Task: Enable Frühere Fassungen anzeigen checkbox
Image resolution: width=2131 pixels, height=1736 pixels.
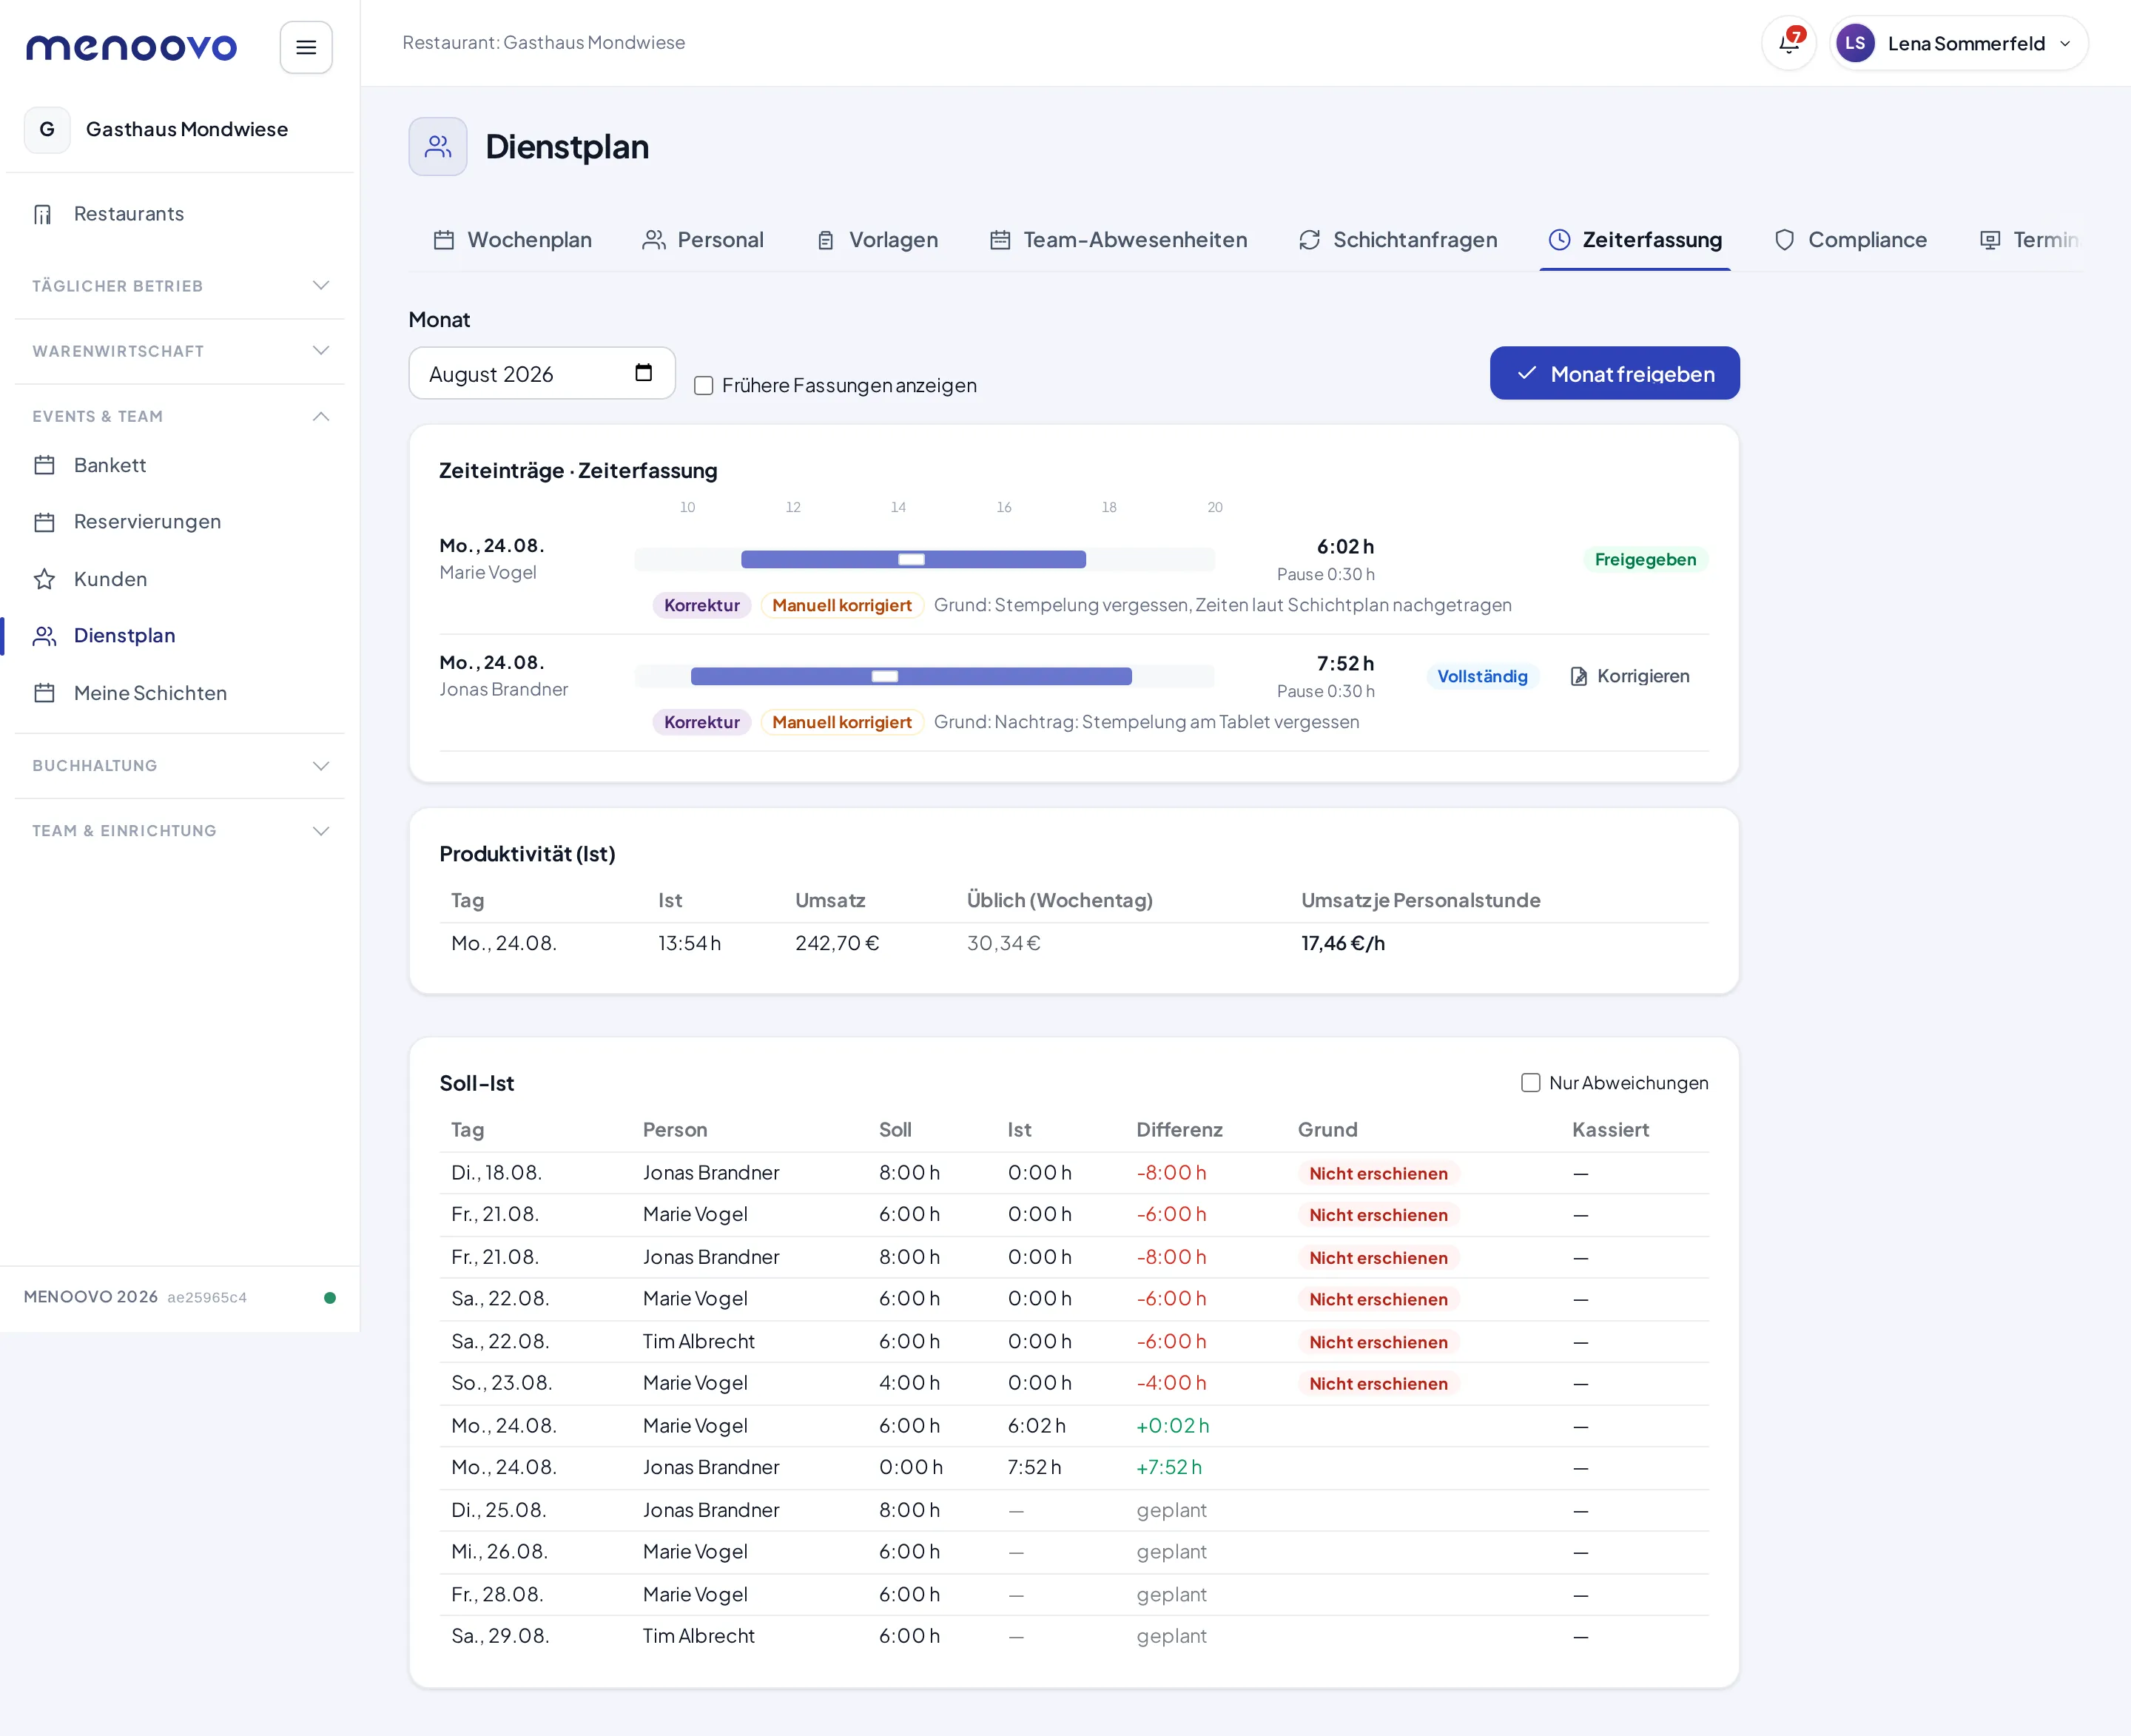Action: tap(704, 385)
